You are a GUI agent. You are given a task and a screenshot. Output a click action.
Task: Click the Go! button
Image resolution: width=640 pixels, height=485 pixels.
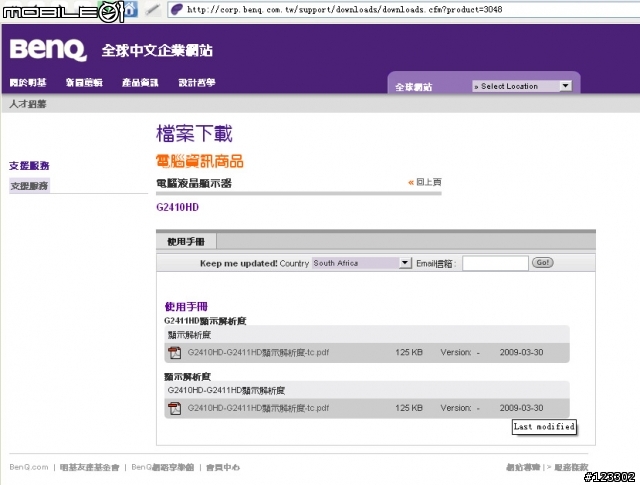pos(542,263)
